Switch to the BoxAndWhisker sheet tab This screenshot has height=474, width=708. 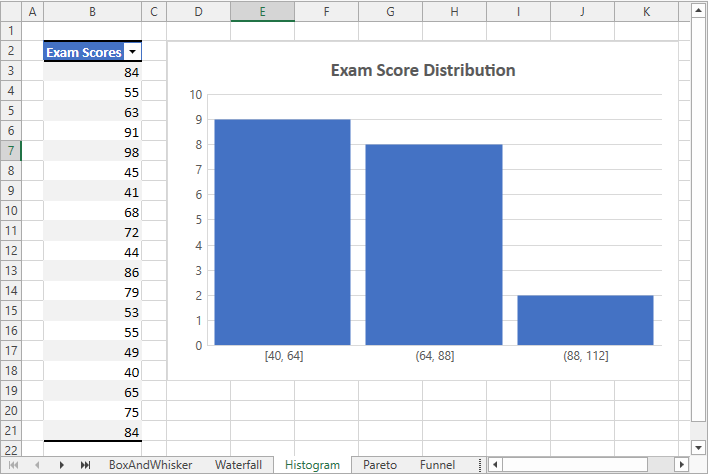[x=150, y=465]
